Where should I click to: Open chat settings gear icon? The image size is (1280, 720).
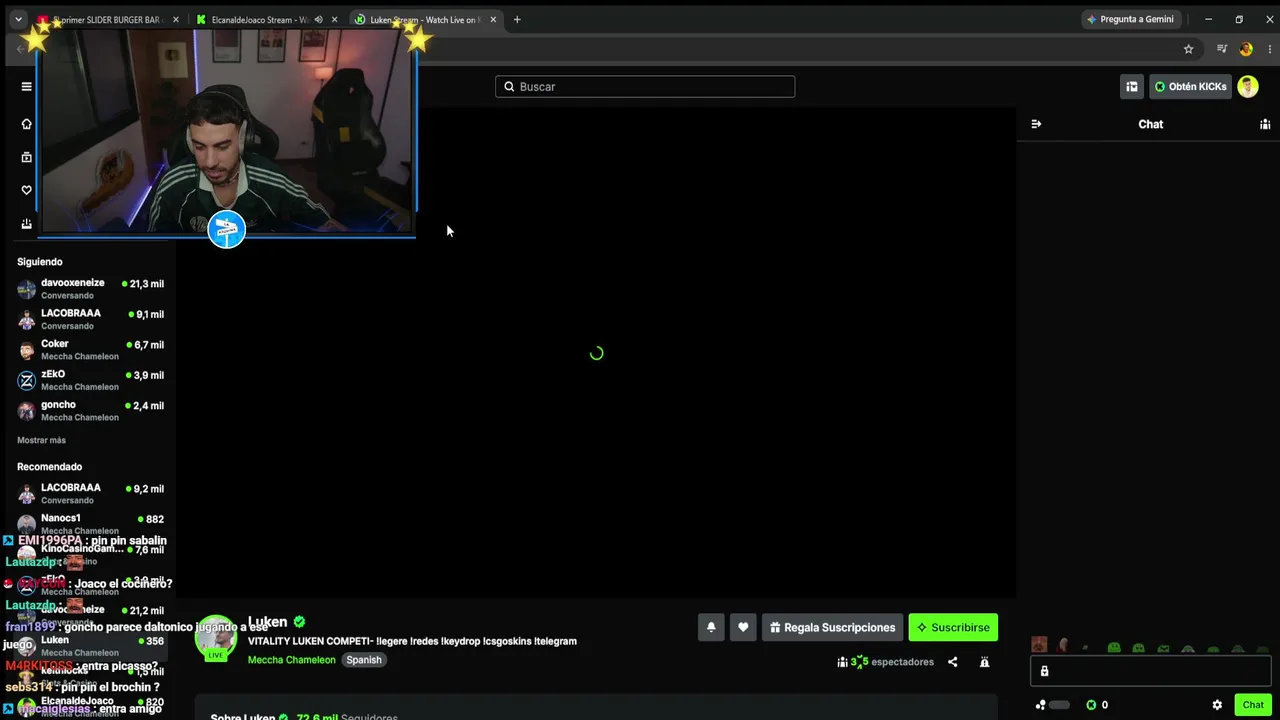coord(1217,705)
